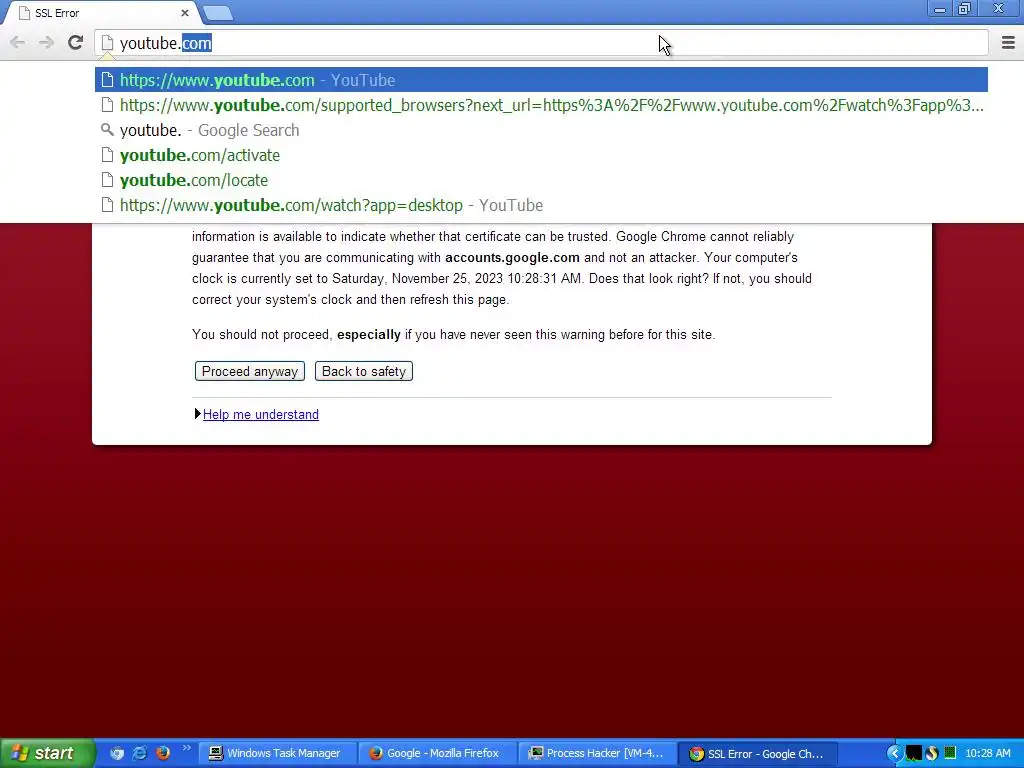This screenshot has width=1024, height=768.
Task: Click the Proceed anyway button
Action: [249, 371]
